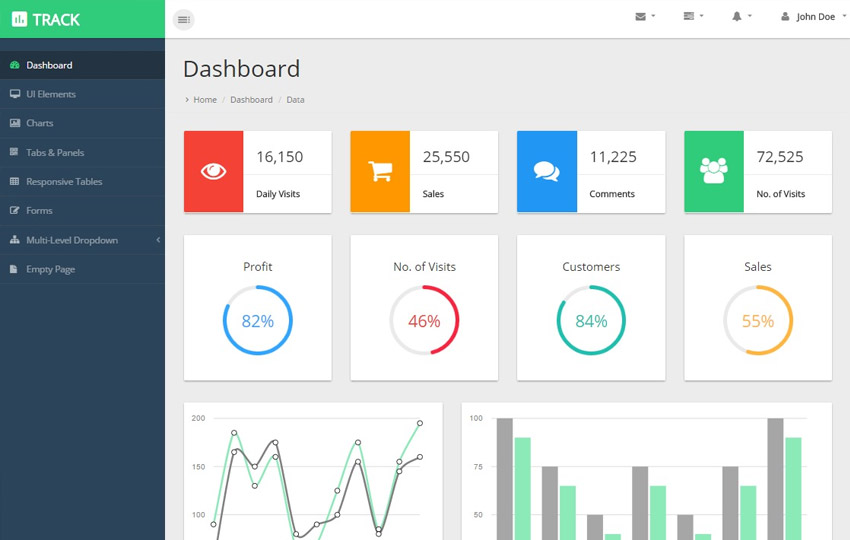Click the TRACK logo chart icon

tap(20, 20)
